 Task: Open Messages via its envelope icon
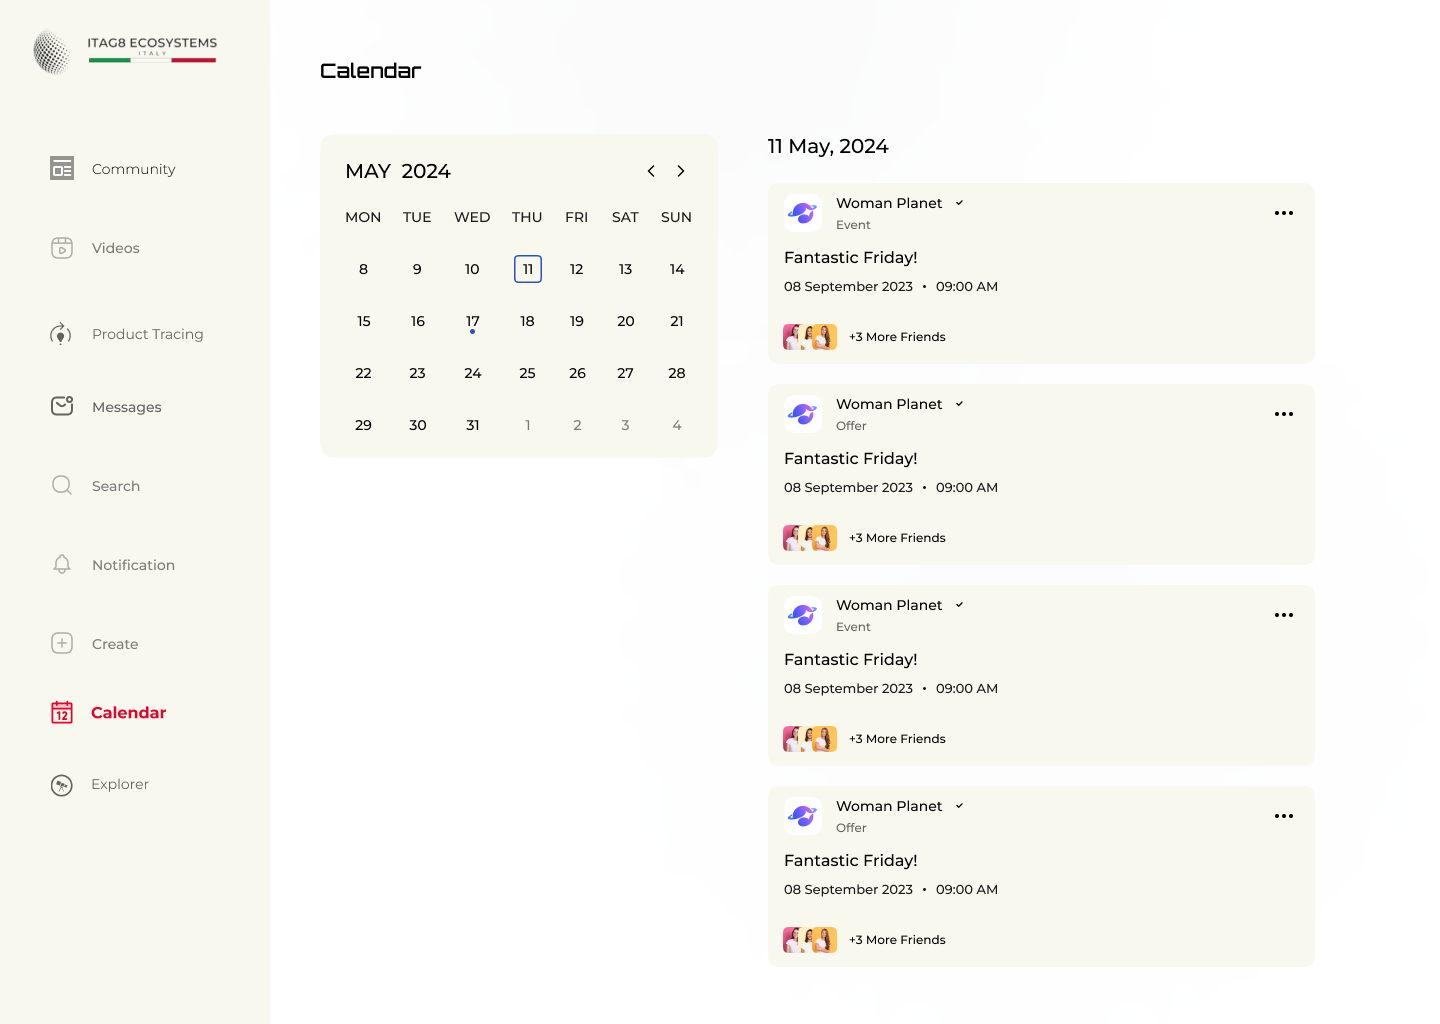[62, 406]
